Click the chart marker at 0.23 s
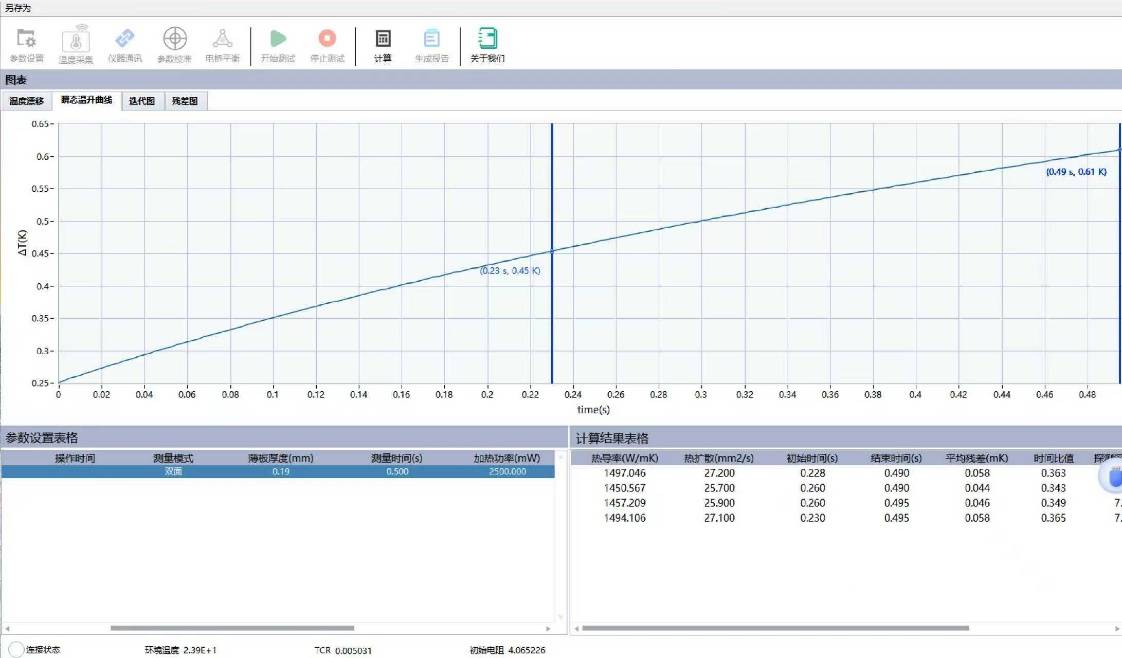 coord(552,251)
